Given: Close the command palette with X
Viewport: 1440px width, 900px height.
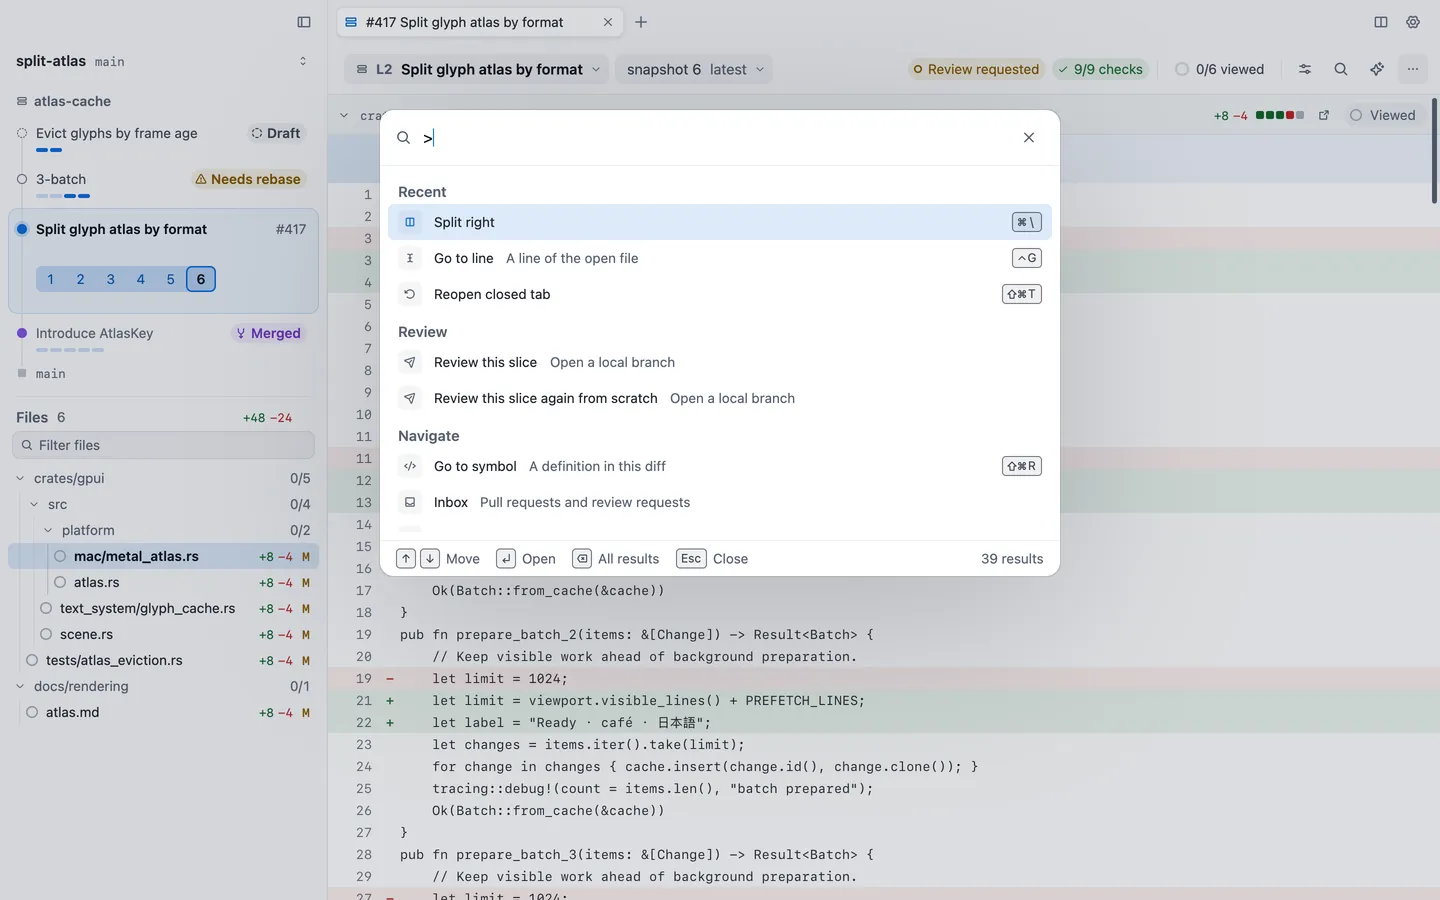Looking at the screenshot, I should click(1029, 138).
